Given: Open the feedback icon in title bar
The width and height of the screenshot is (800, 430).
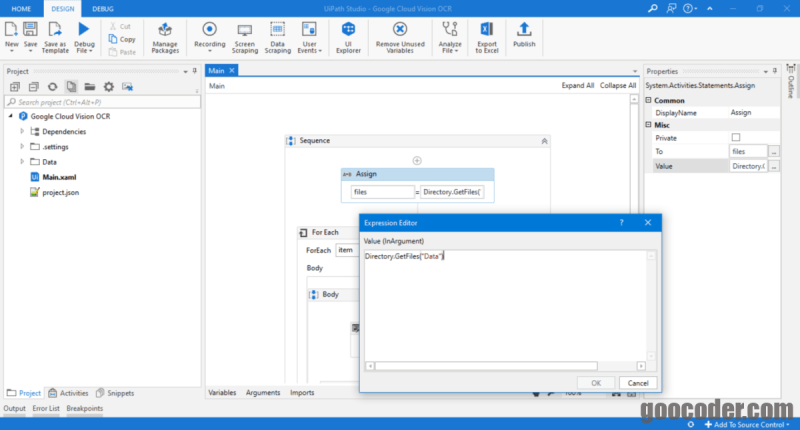Looking at the screenshot, I should (671, 8).
